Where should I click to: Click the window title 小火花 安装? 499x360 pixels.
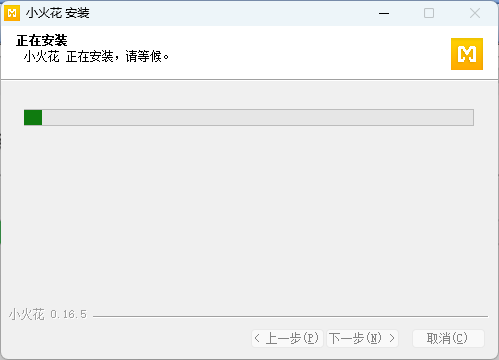click(x=58, y=13)
